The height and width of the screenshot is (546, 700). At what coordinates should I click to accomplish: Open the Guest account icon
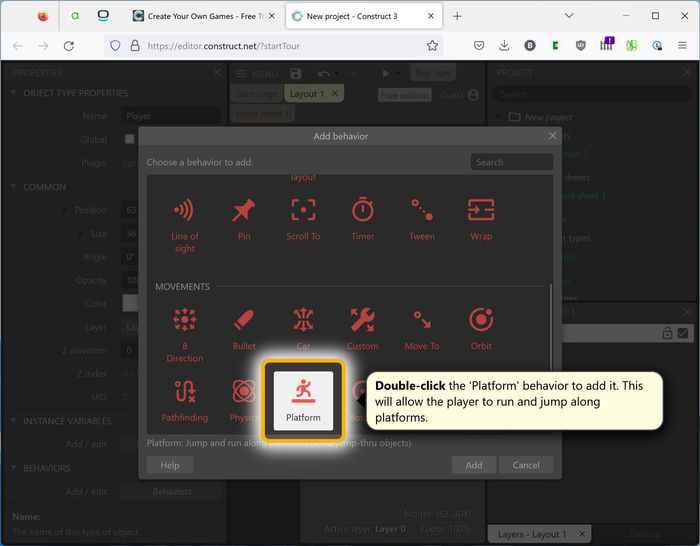click(x=473, y=95)
